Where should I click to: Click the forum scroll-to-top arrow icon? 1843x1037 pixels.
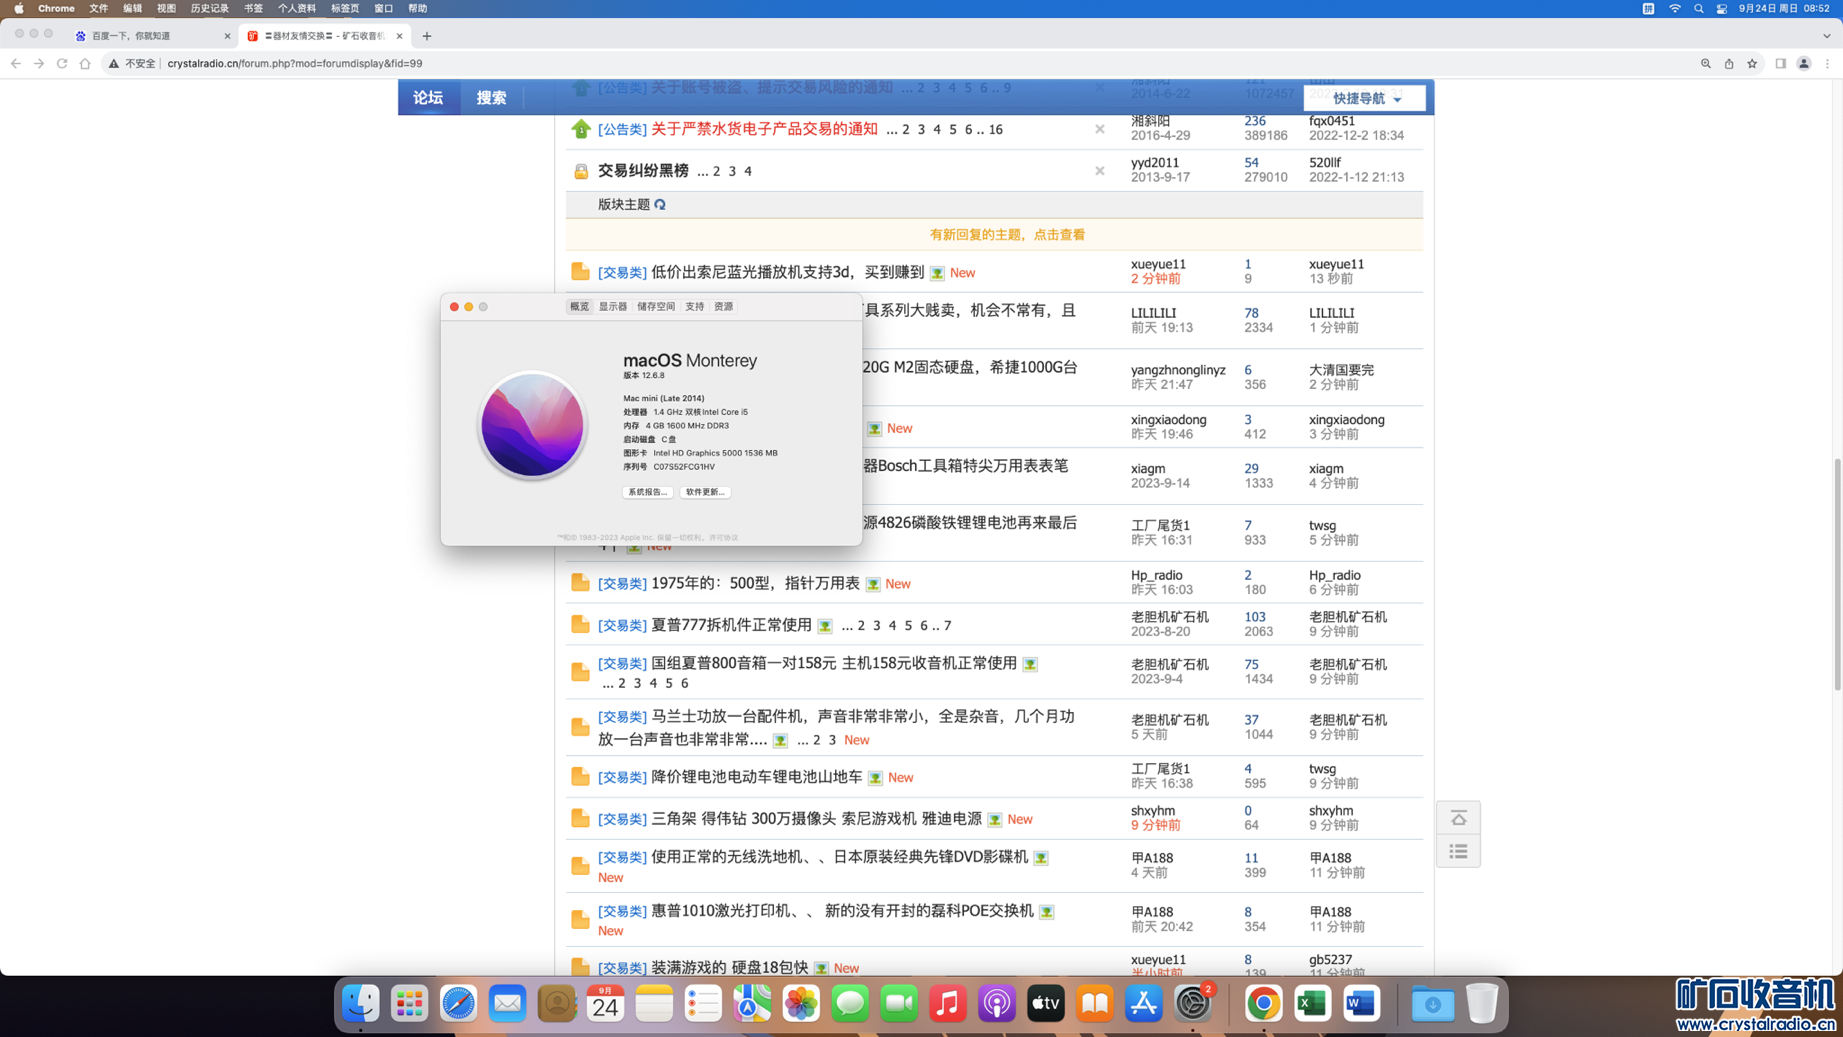point(1458,818)
